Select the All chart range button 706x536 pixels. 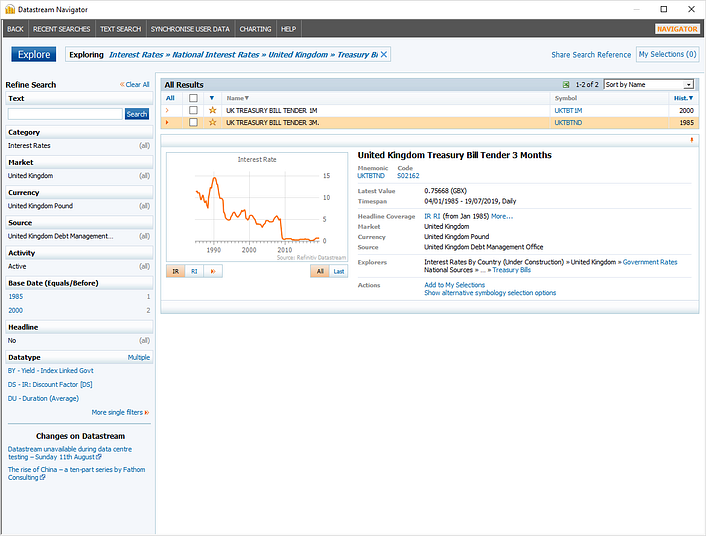pos(320,271)
